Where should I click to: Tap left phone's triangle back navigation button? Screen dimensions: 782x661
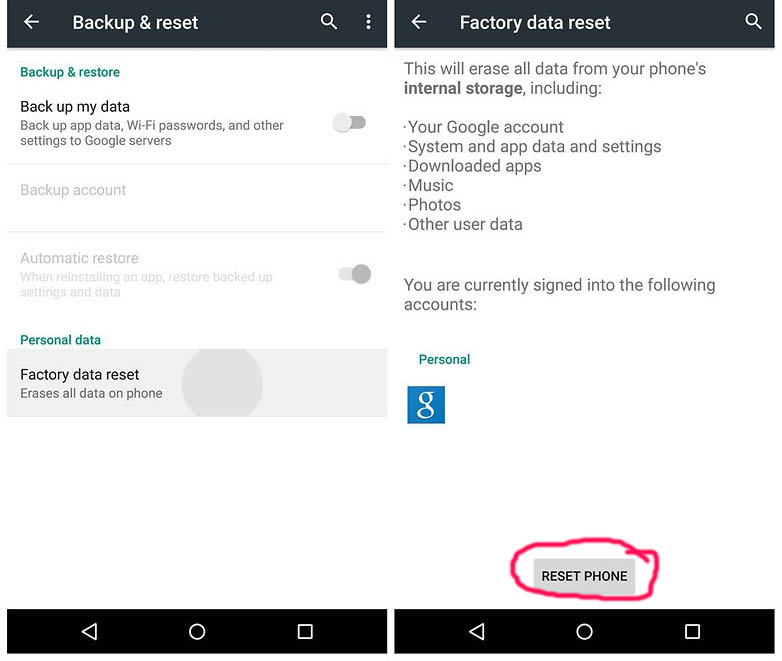click(89, 632)
